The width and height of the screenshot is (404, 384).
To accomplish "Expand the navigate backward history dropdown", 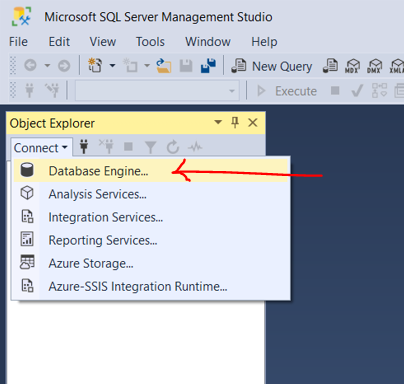I will coord(47,65).
